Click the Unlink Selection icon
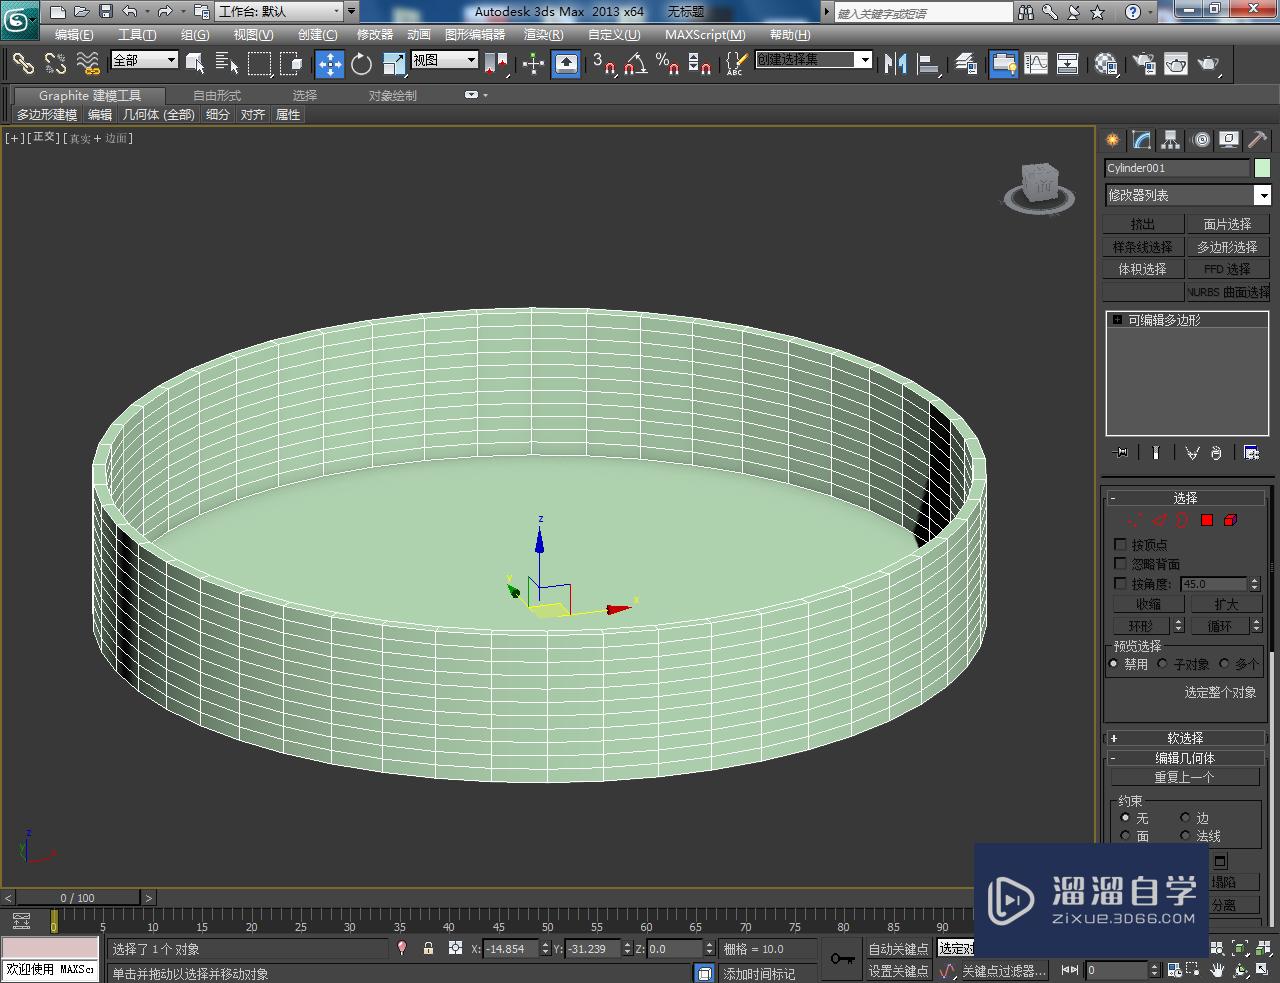 coord(55,64)
